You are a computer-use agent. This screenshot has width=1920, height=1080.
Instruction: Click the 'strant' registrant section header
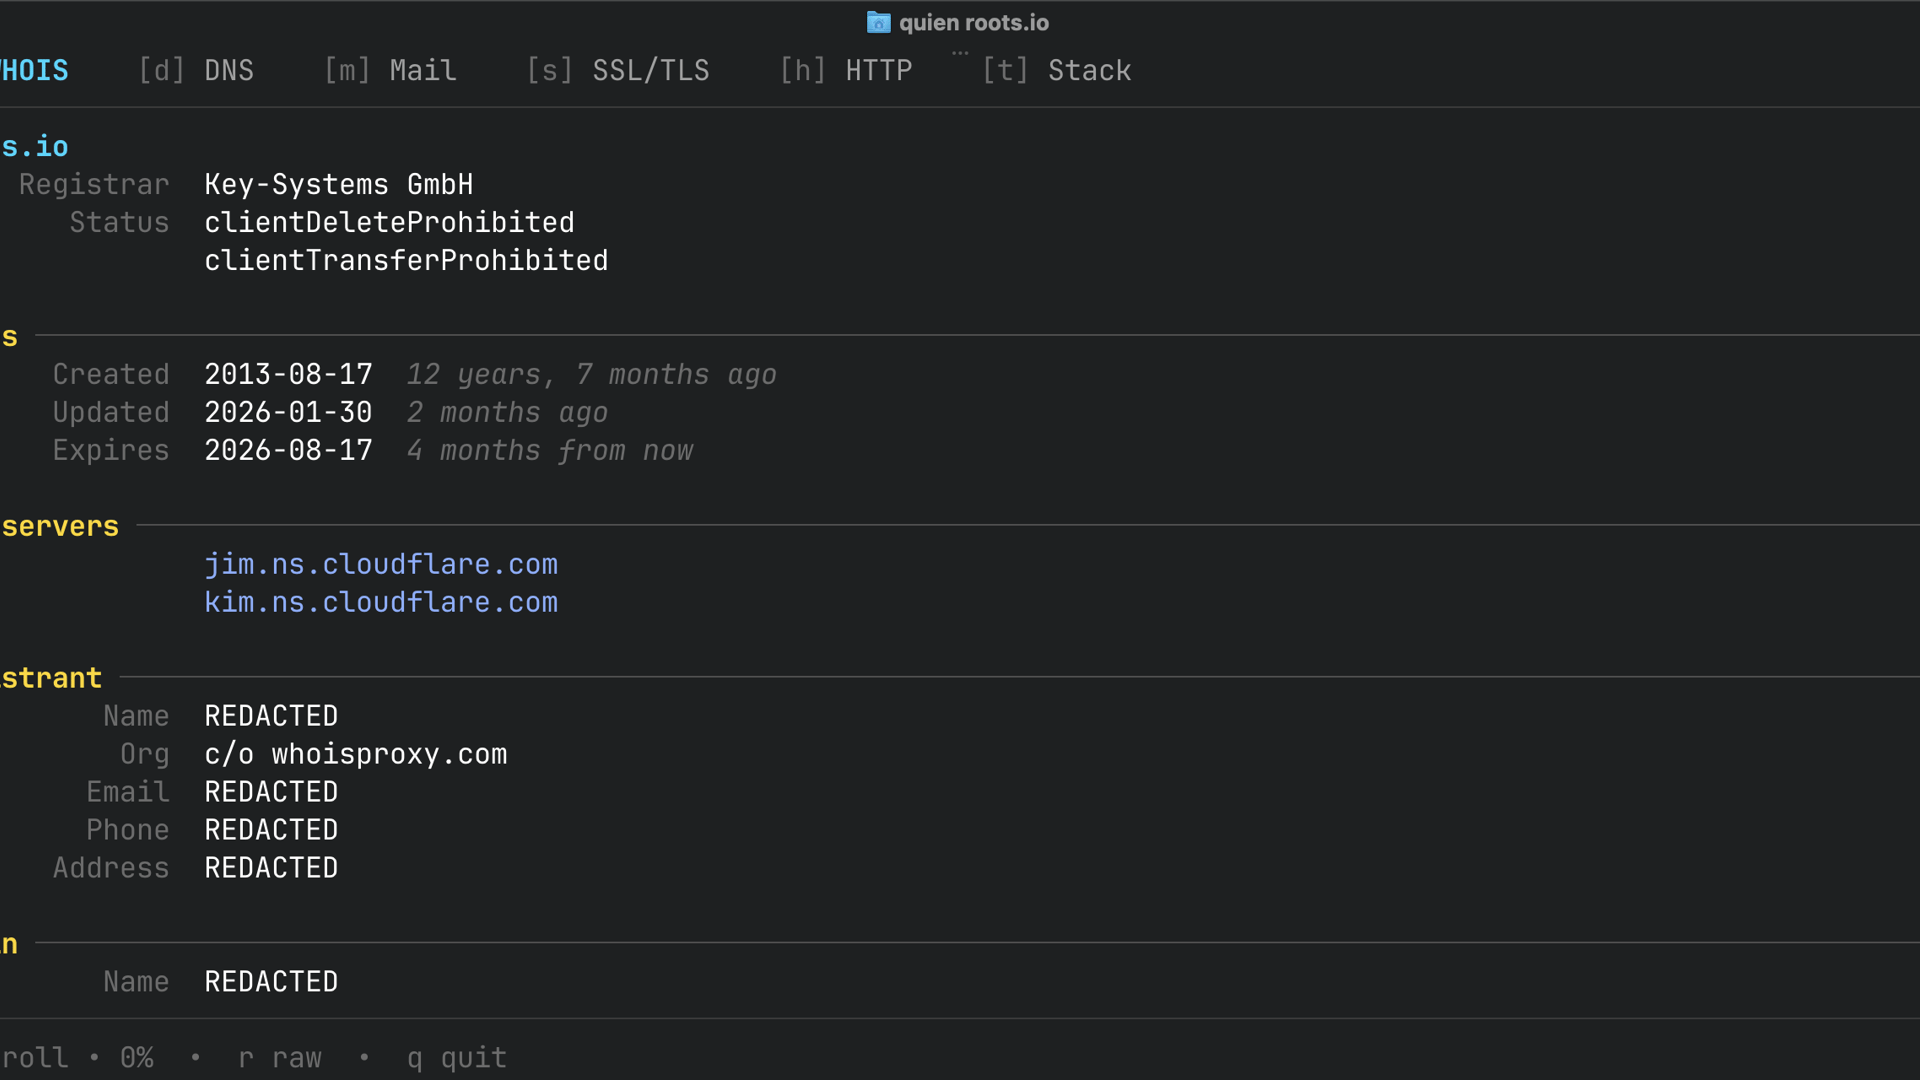(50, 677)
